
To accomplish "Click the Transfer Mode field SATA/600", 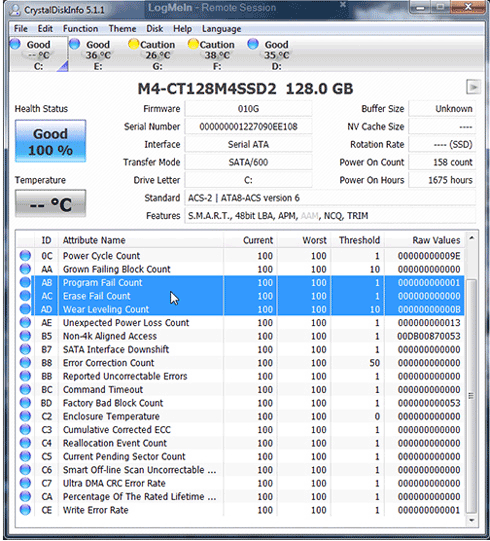I will (248, 162).
